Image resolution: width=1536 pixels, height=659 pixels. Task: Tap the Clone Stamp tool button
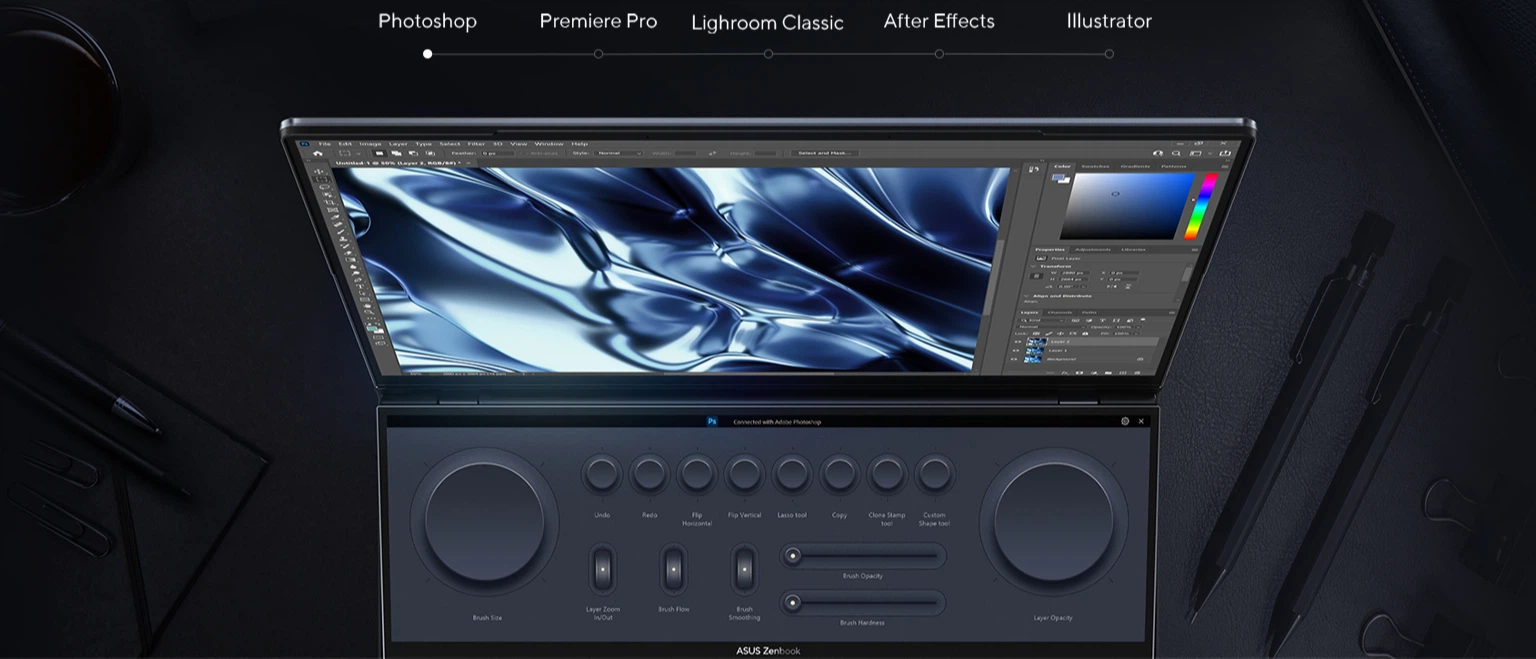tap(887, 474)
